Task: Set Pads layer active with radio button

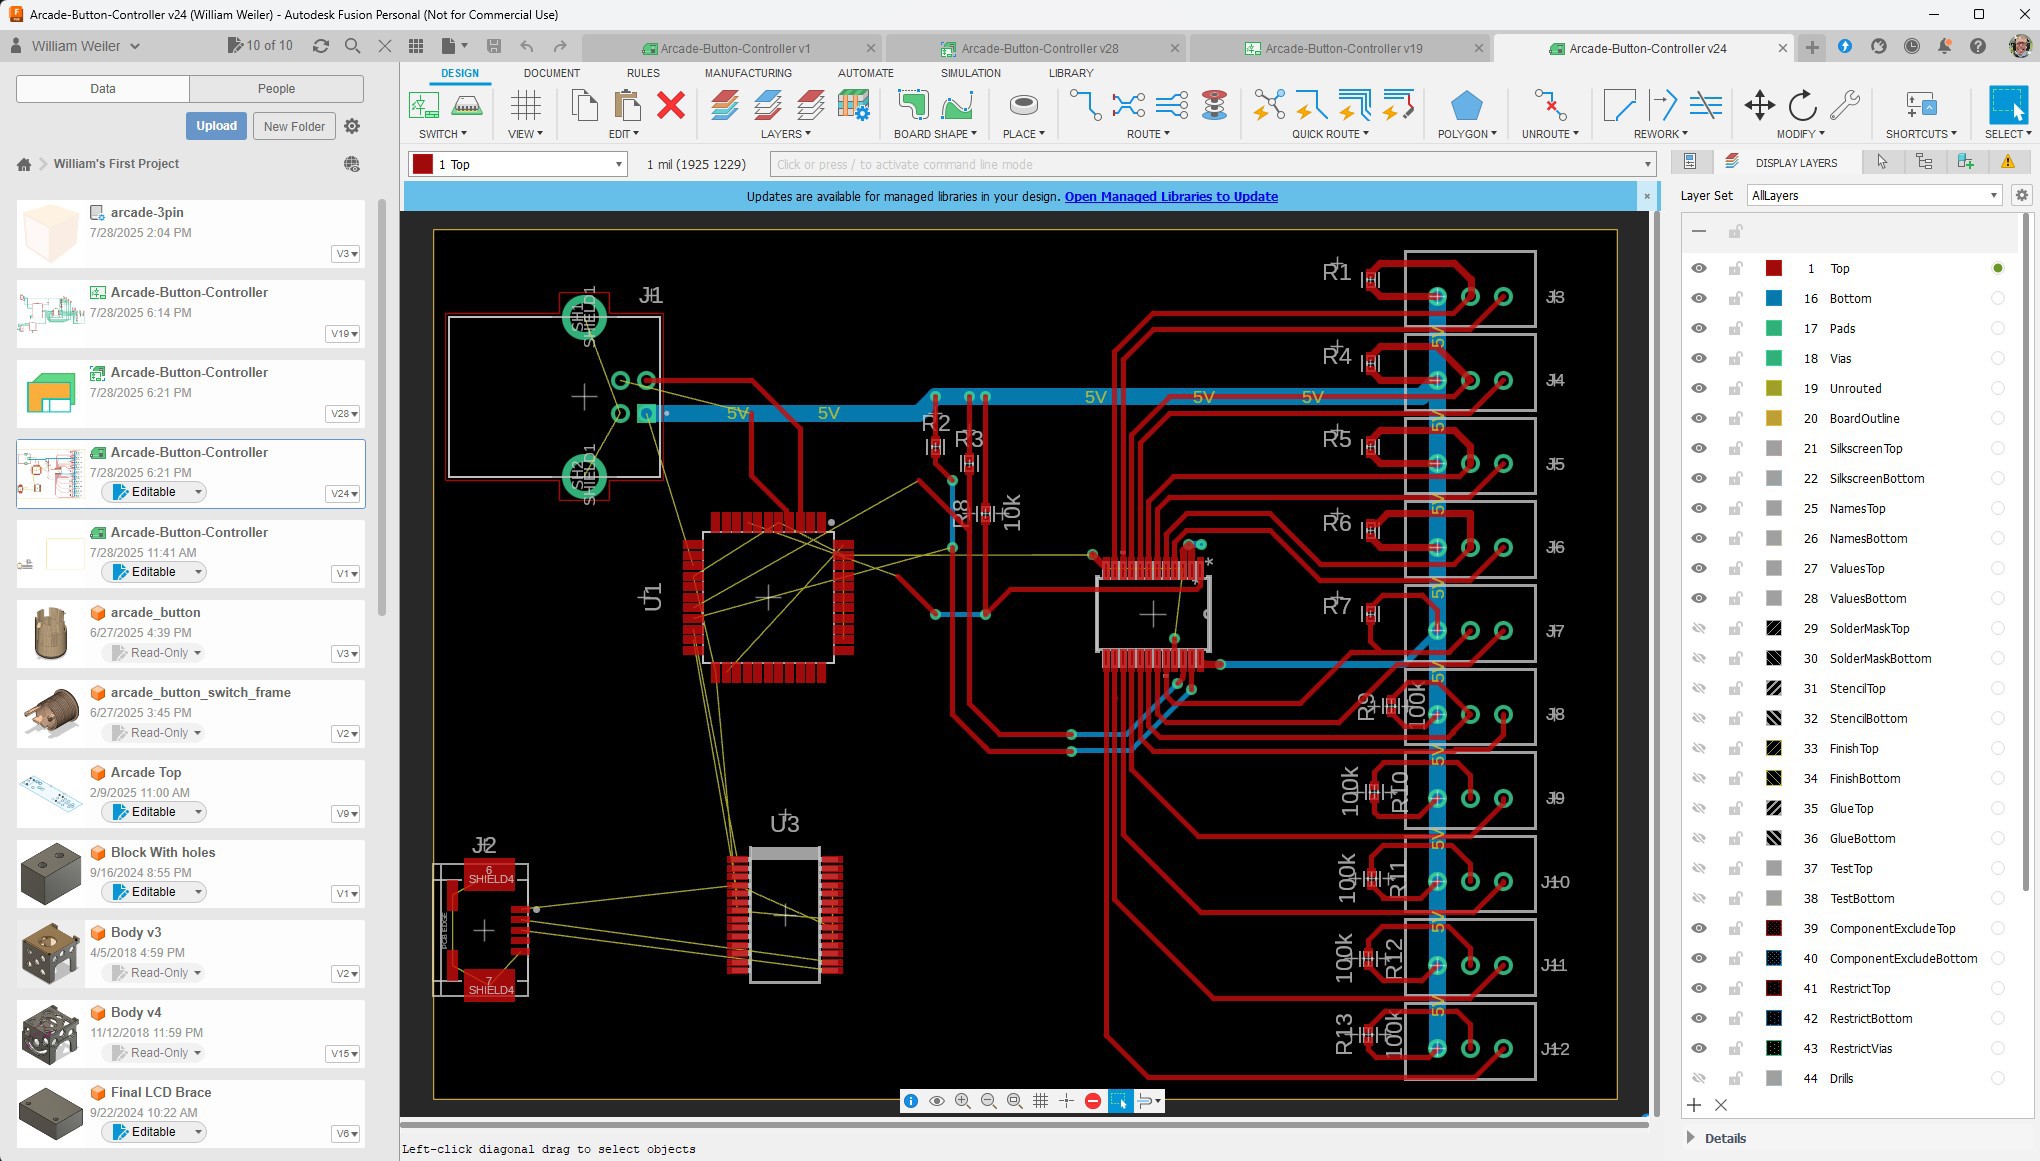Action: tap(1997, 328)
